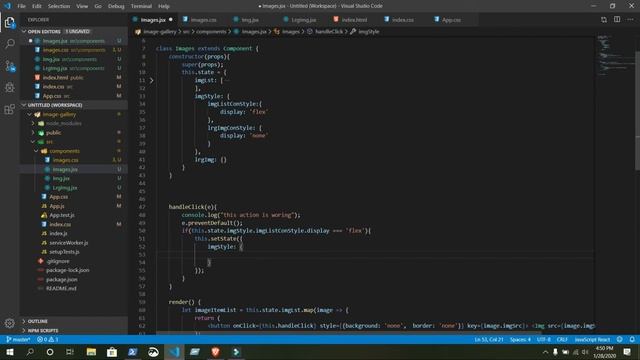This screenshot has width=640, height=360.
Task: Open the Terminal menu
Action: tap(141, 6)
